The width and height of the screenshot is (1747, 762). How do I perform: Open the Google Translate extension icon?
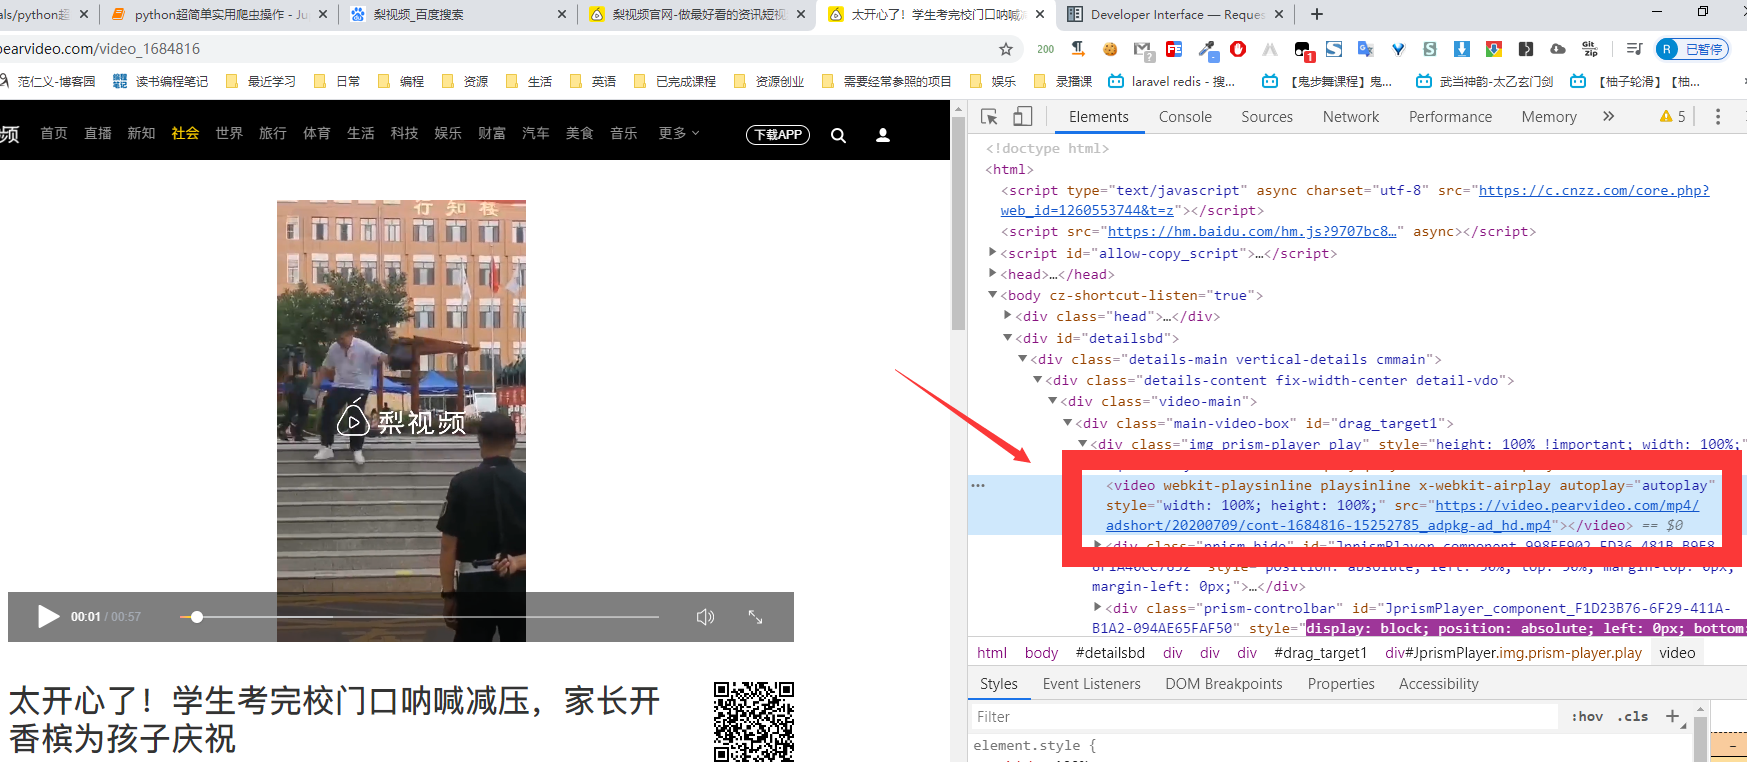1366,49
